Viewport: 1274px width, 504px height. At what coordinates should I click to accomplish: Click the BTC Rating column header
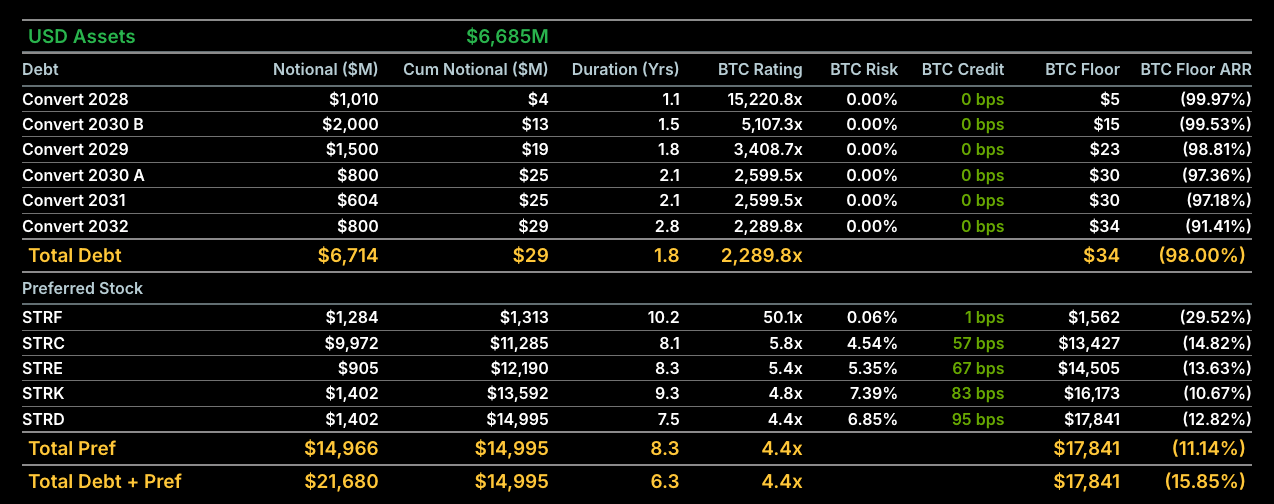click(x=760, y=70)
